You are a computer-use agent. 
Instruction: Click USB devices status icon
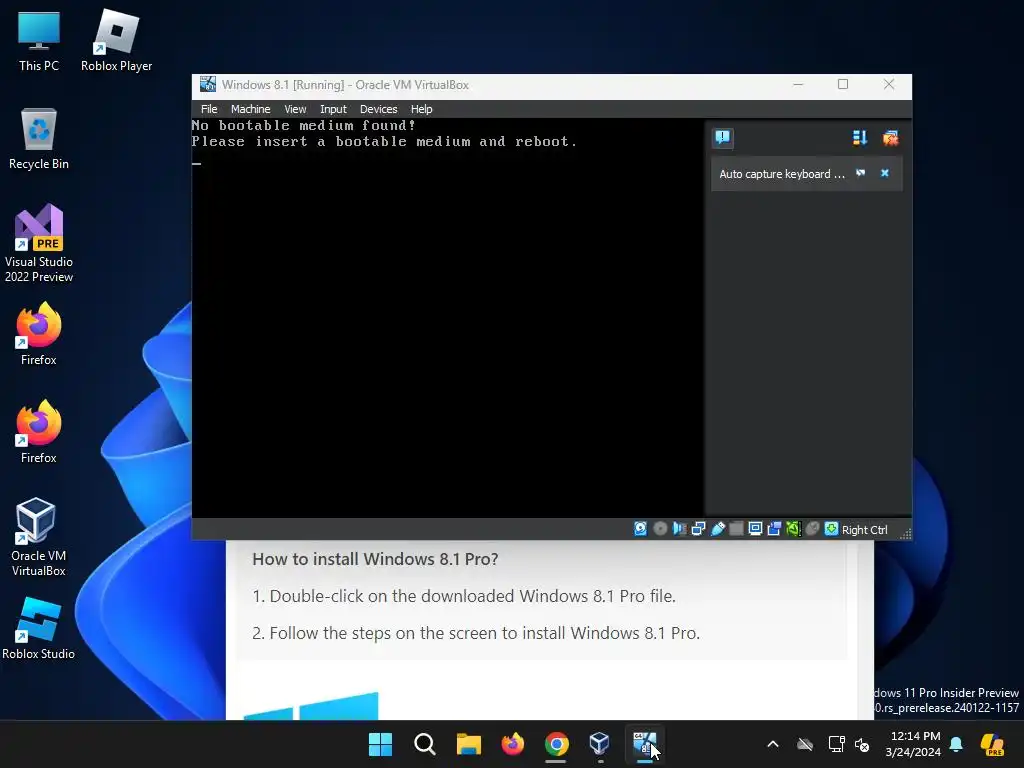(x=718, y=529)
